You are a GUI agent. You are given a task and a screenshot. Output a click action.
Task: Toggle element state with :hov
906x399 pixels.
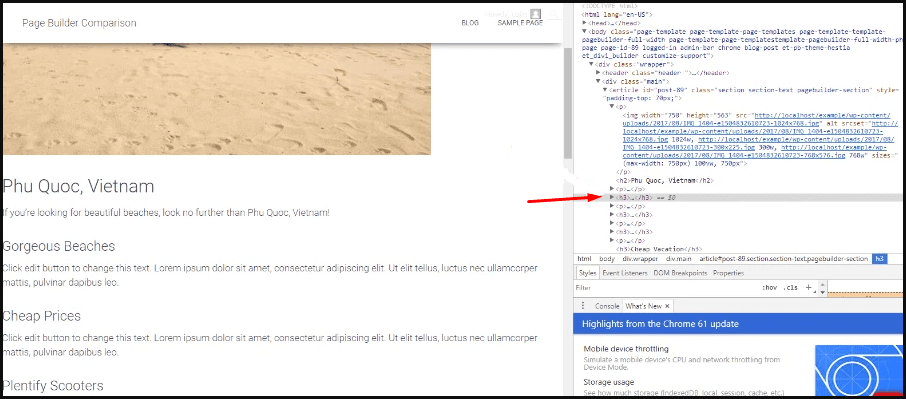(770, 288)
